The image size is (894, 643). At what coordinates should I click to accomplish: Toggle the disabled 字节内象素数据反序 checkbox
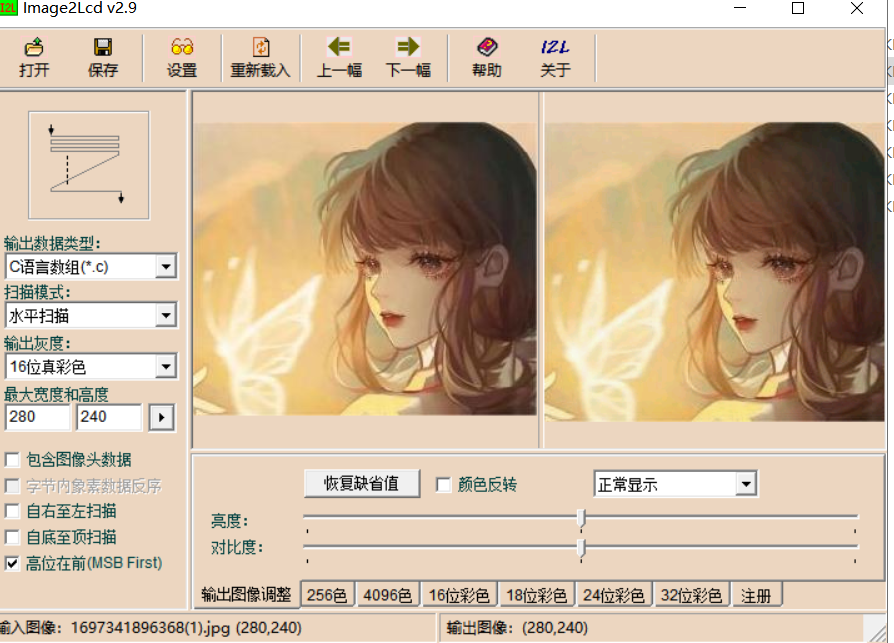pos(12,486)
